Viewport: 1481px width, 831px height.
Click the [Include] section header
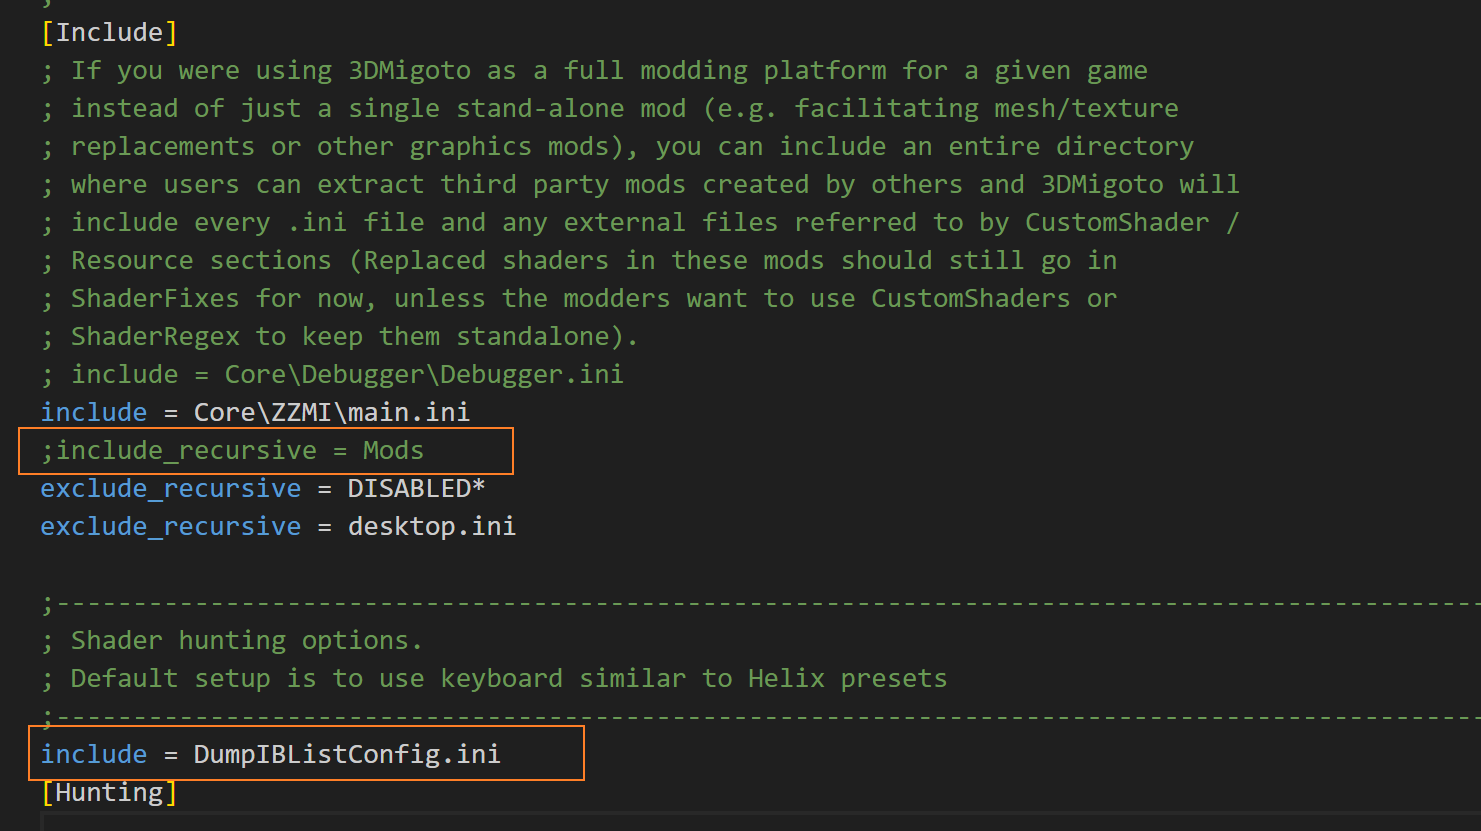[x=109, y=33]
